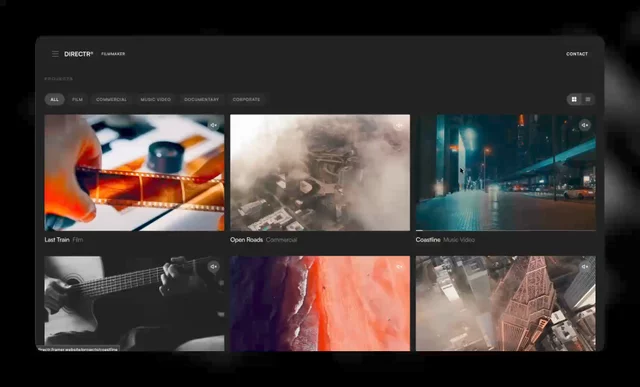
Task: Open the CONTACT link
Action: point(577,54)
